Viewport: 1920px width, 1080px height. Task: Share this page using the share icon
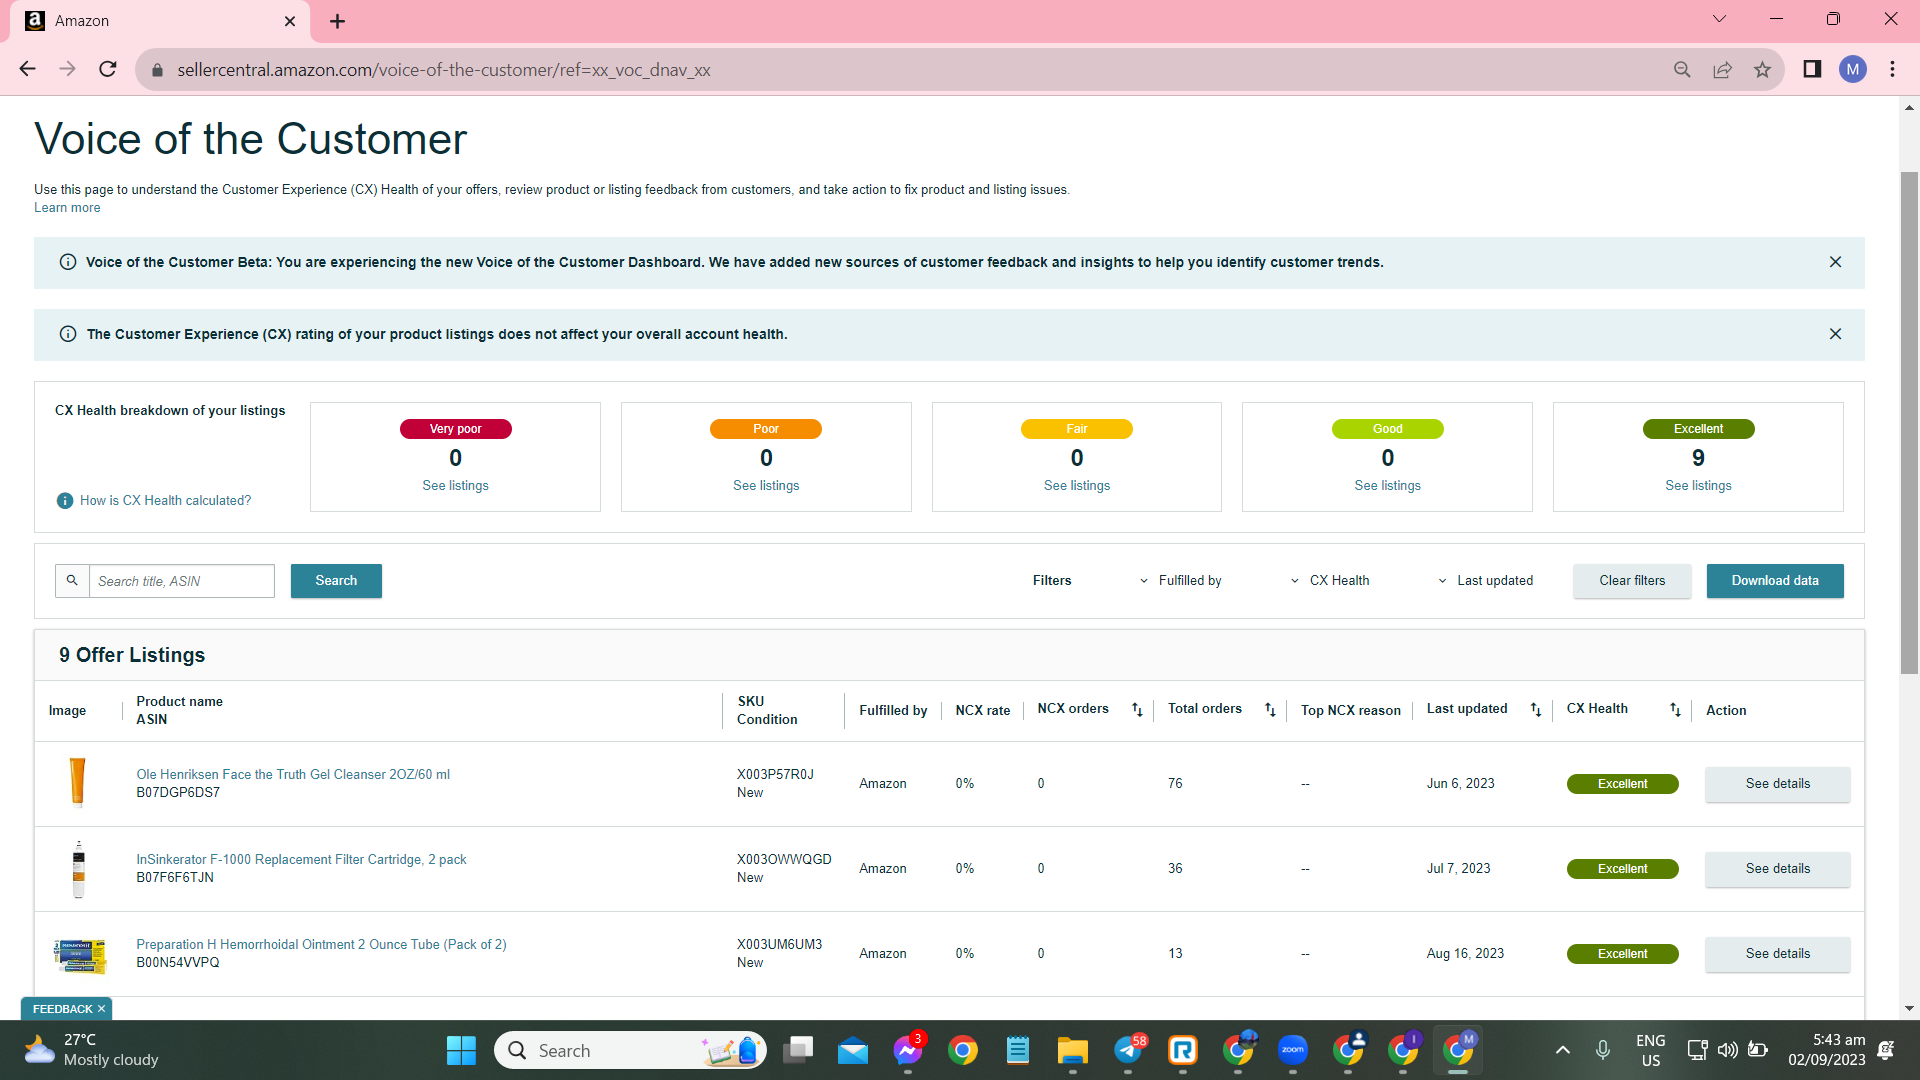[1722, 69]
